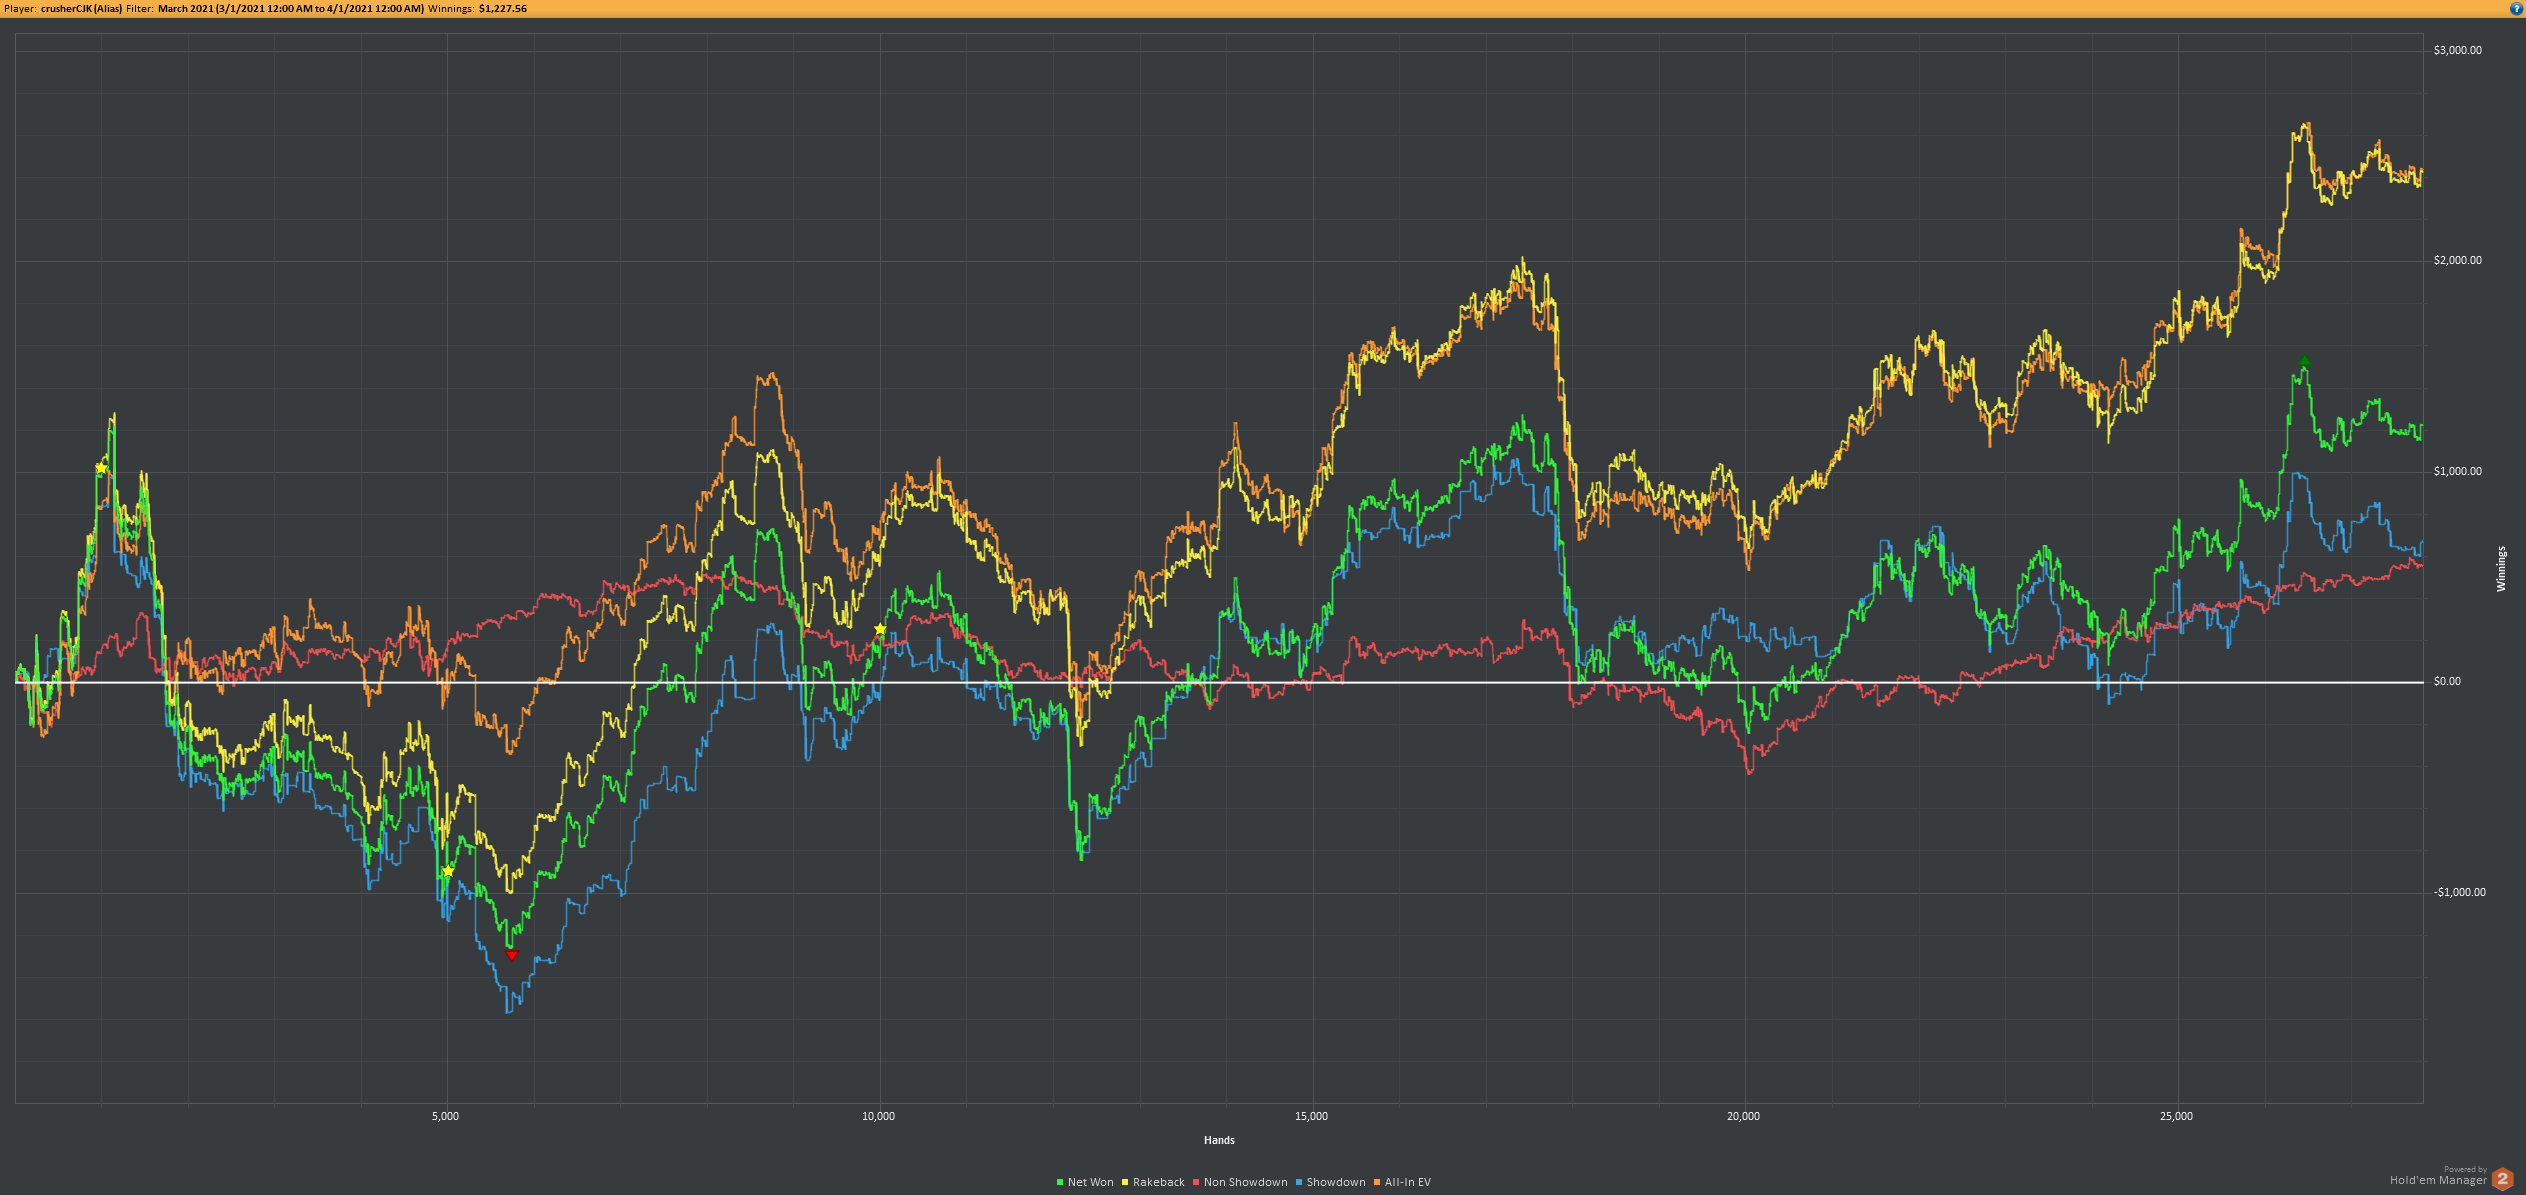Click the "-$1,000.00" y-axis label
2526x1195 pixels.
[2459, 892]
